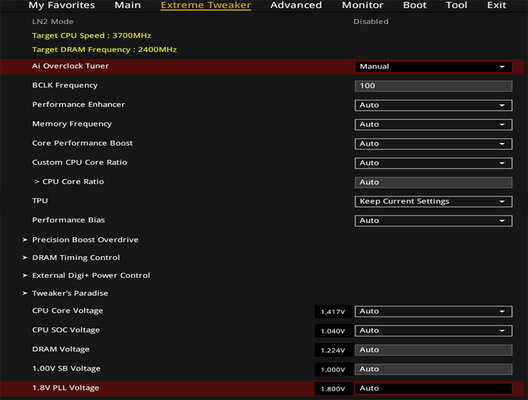Switch to the Advanced tab

(x=296, y=5)
